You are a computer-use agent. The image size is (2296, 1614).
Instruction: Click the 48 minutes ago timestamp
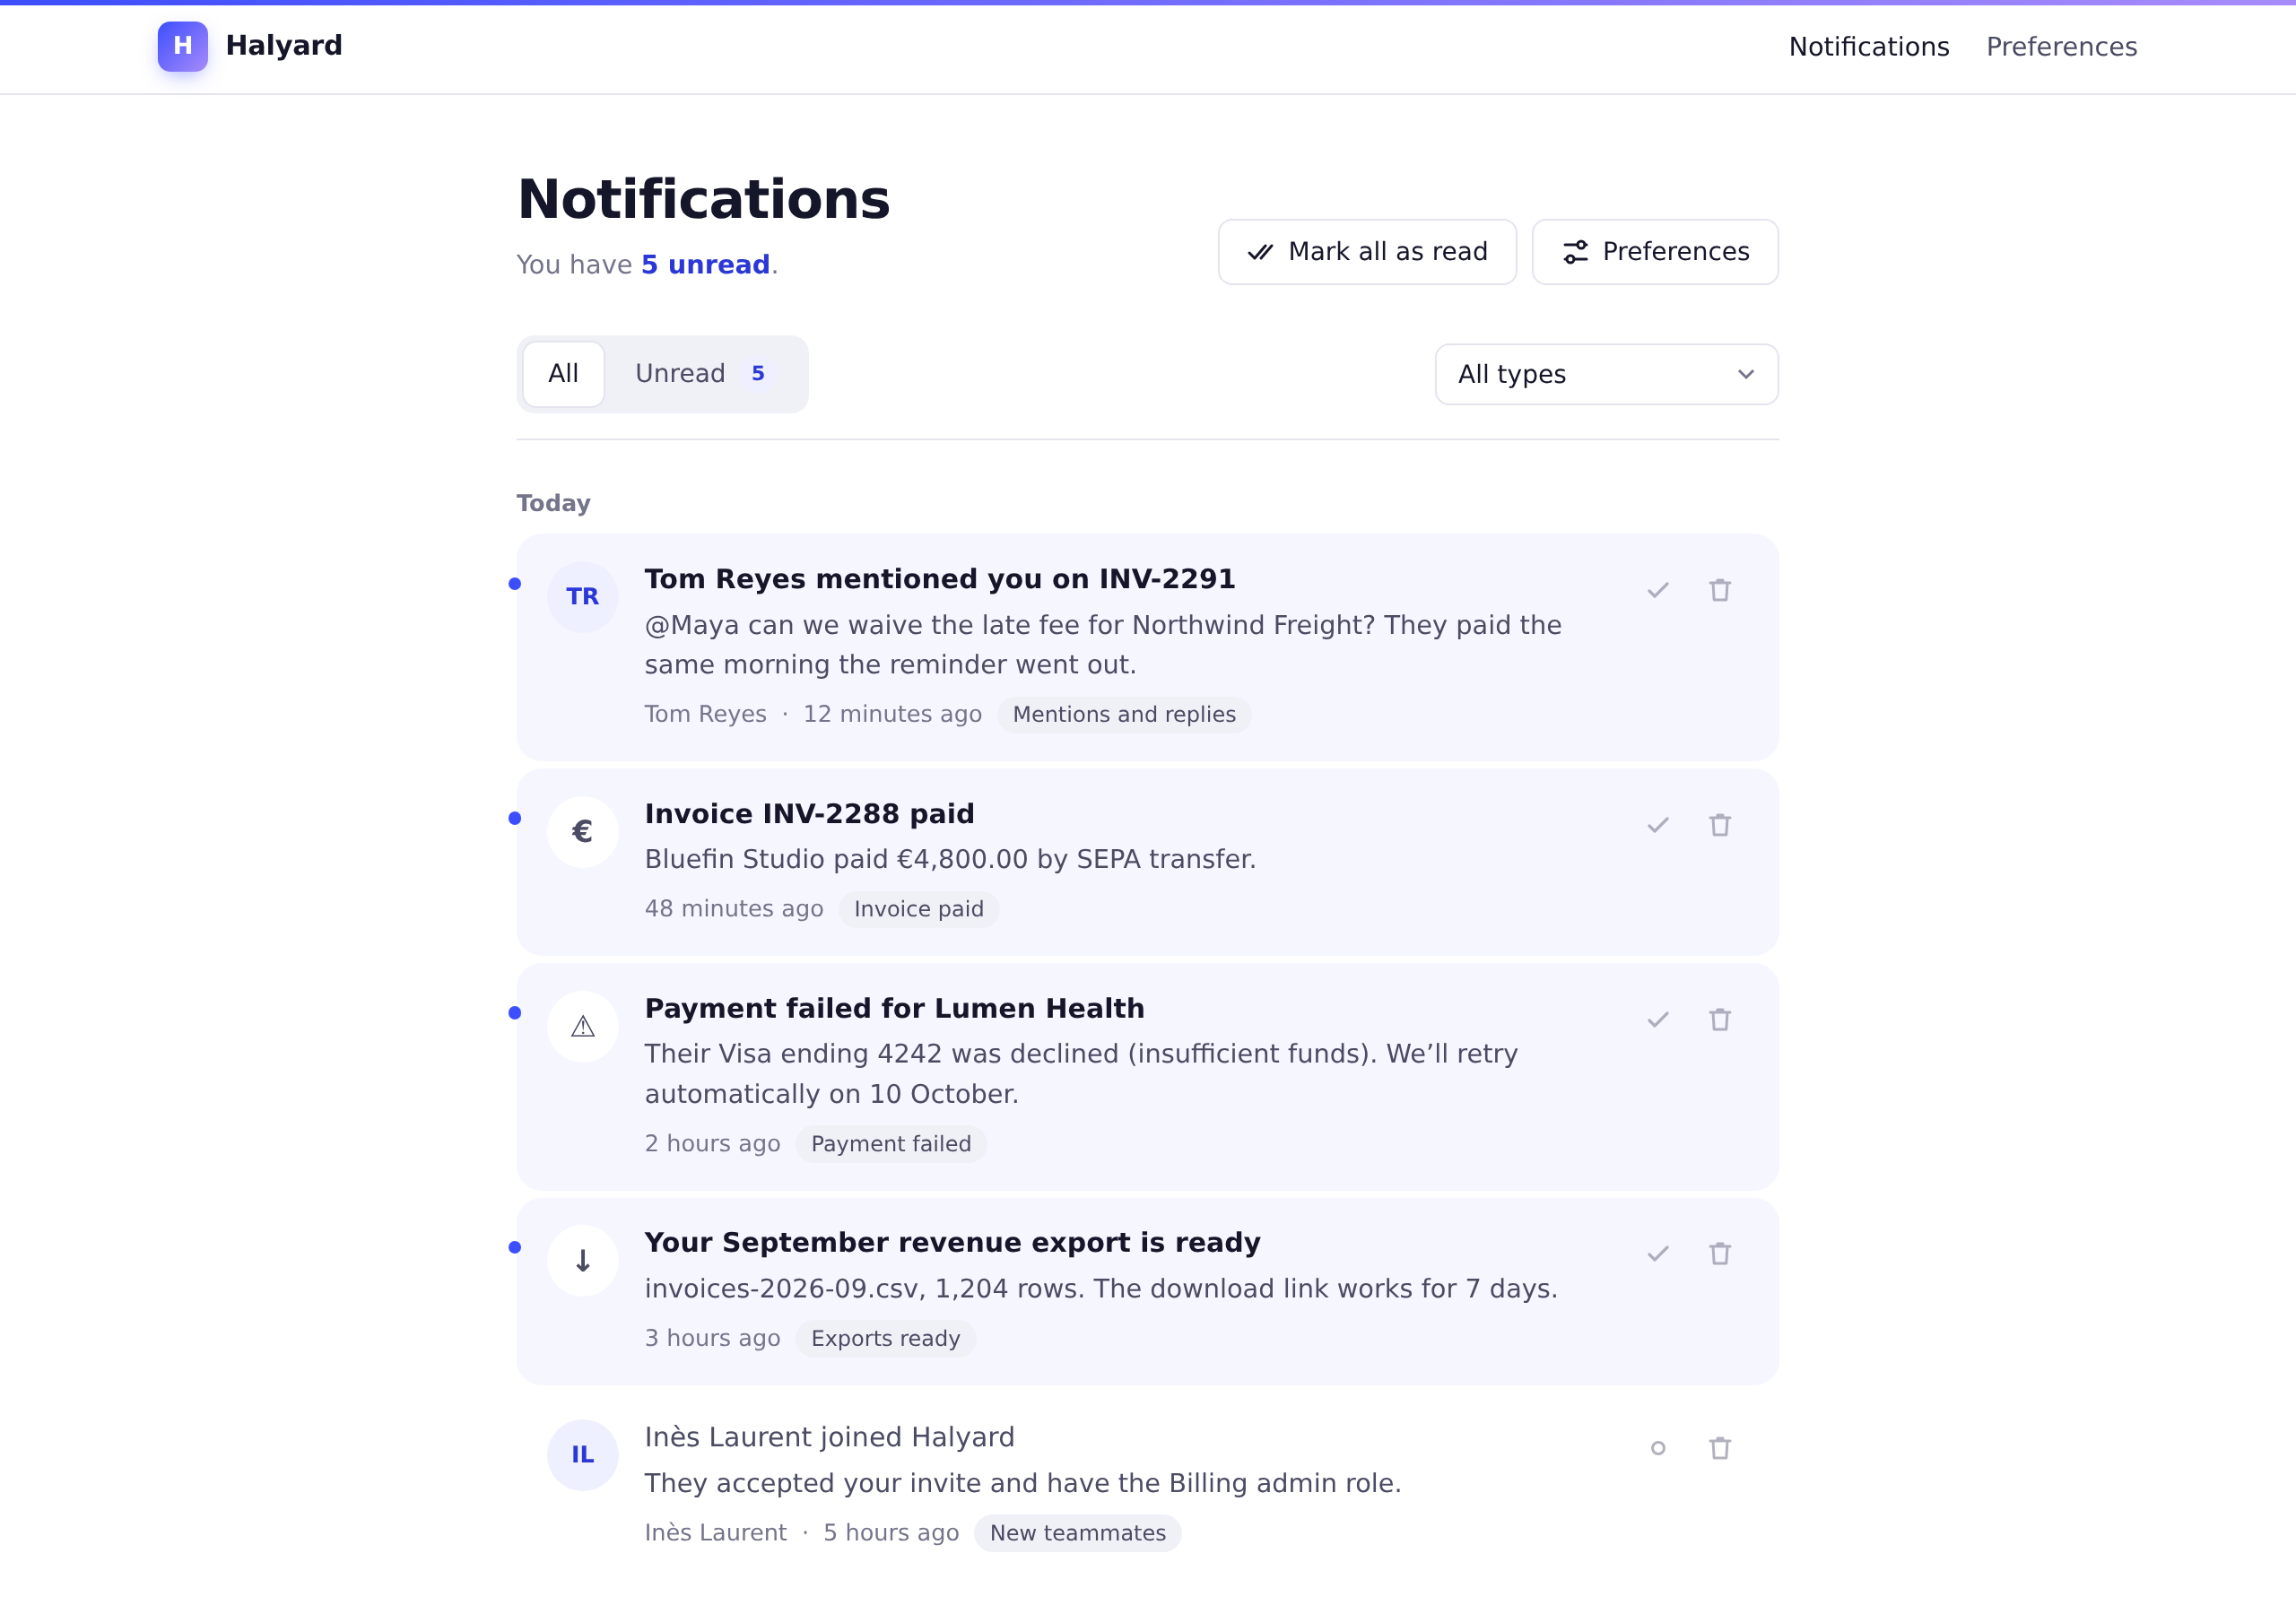733,909
